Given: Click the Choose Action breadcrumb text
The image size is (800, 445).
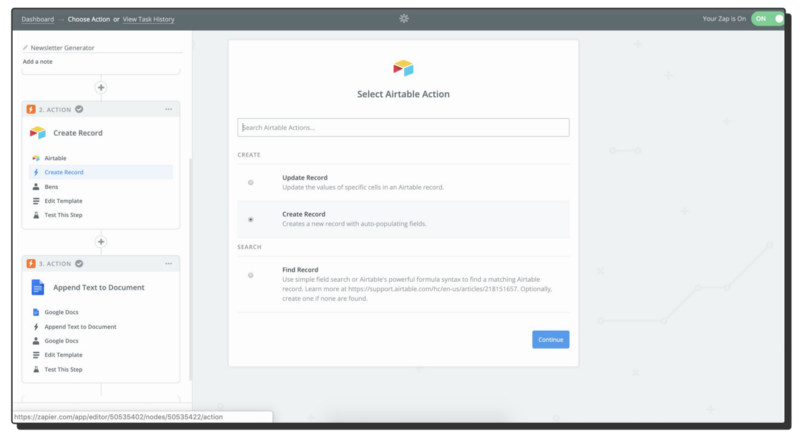Looking at the screenshot, I should coord(89,19).
